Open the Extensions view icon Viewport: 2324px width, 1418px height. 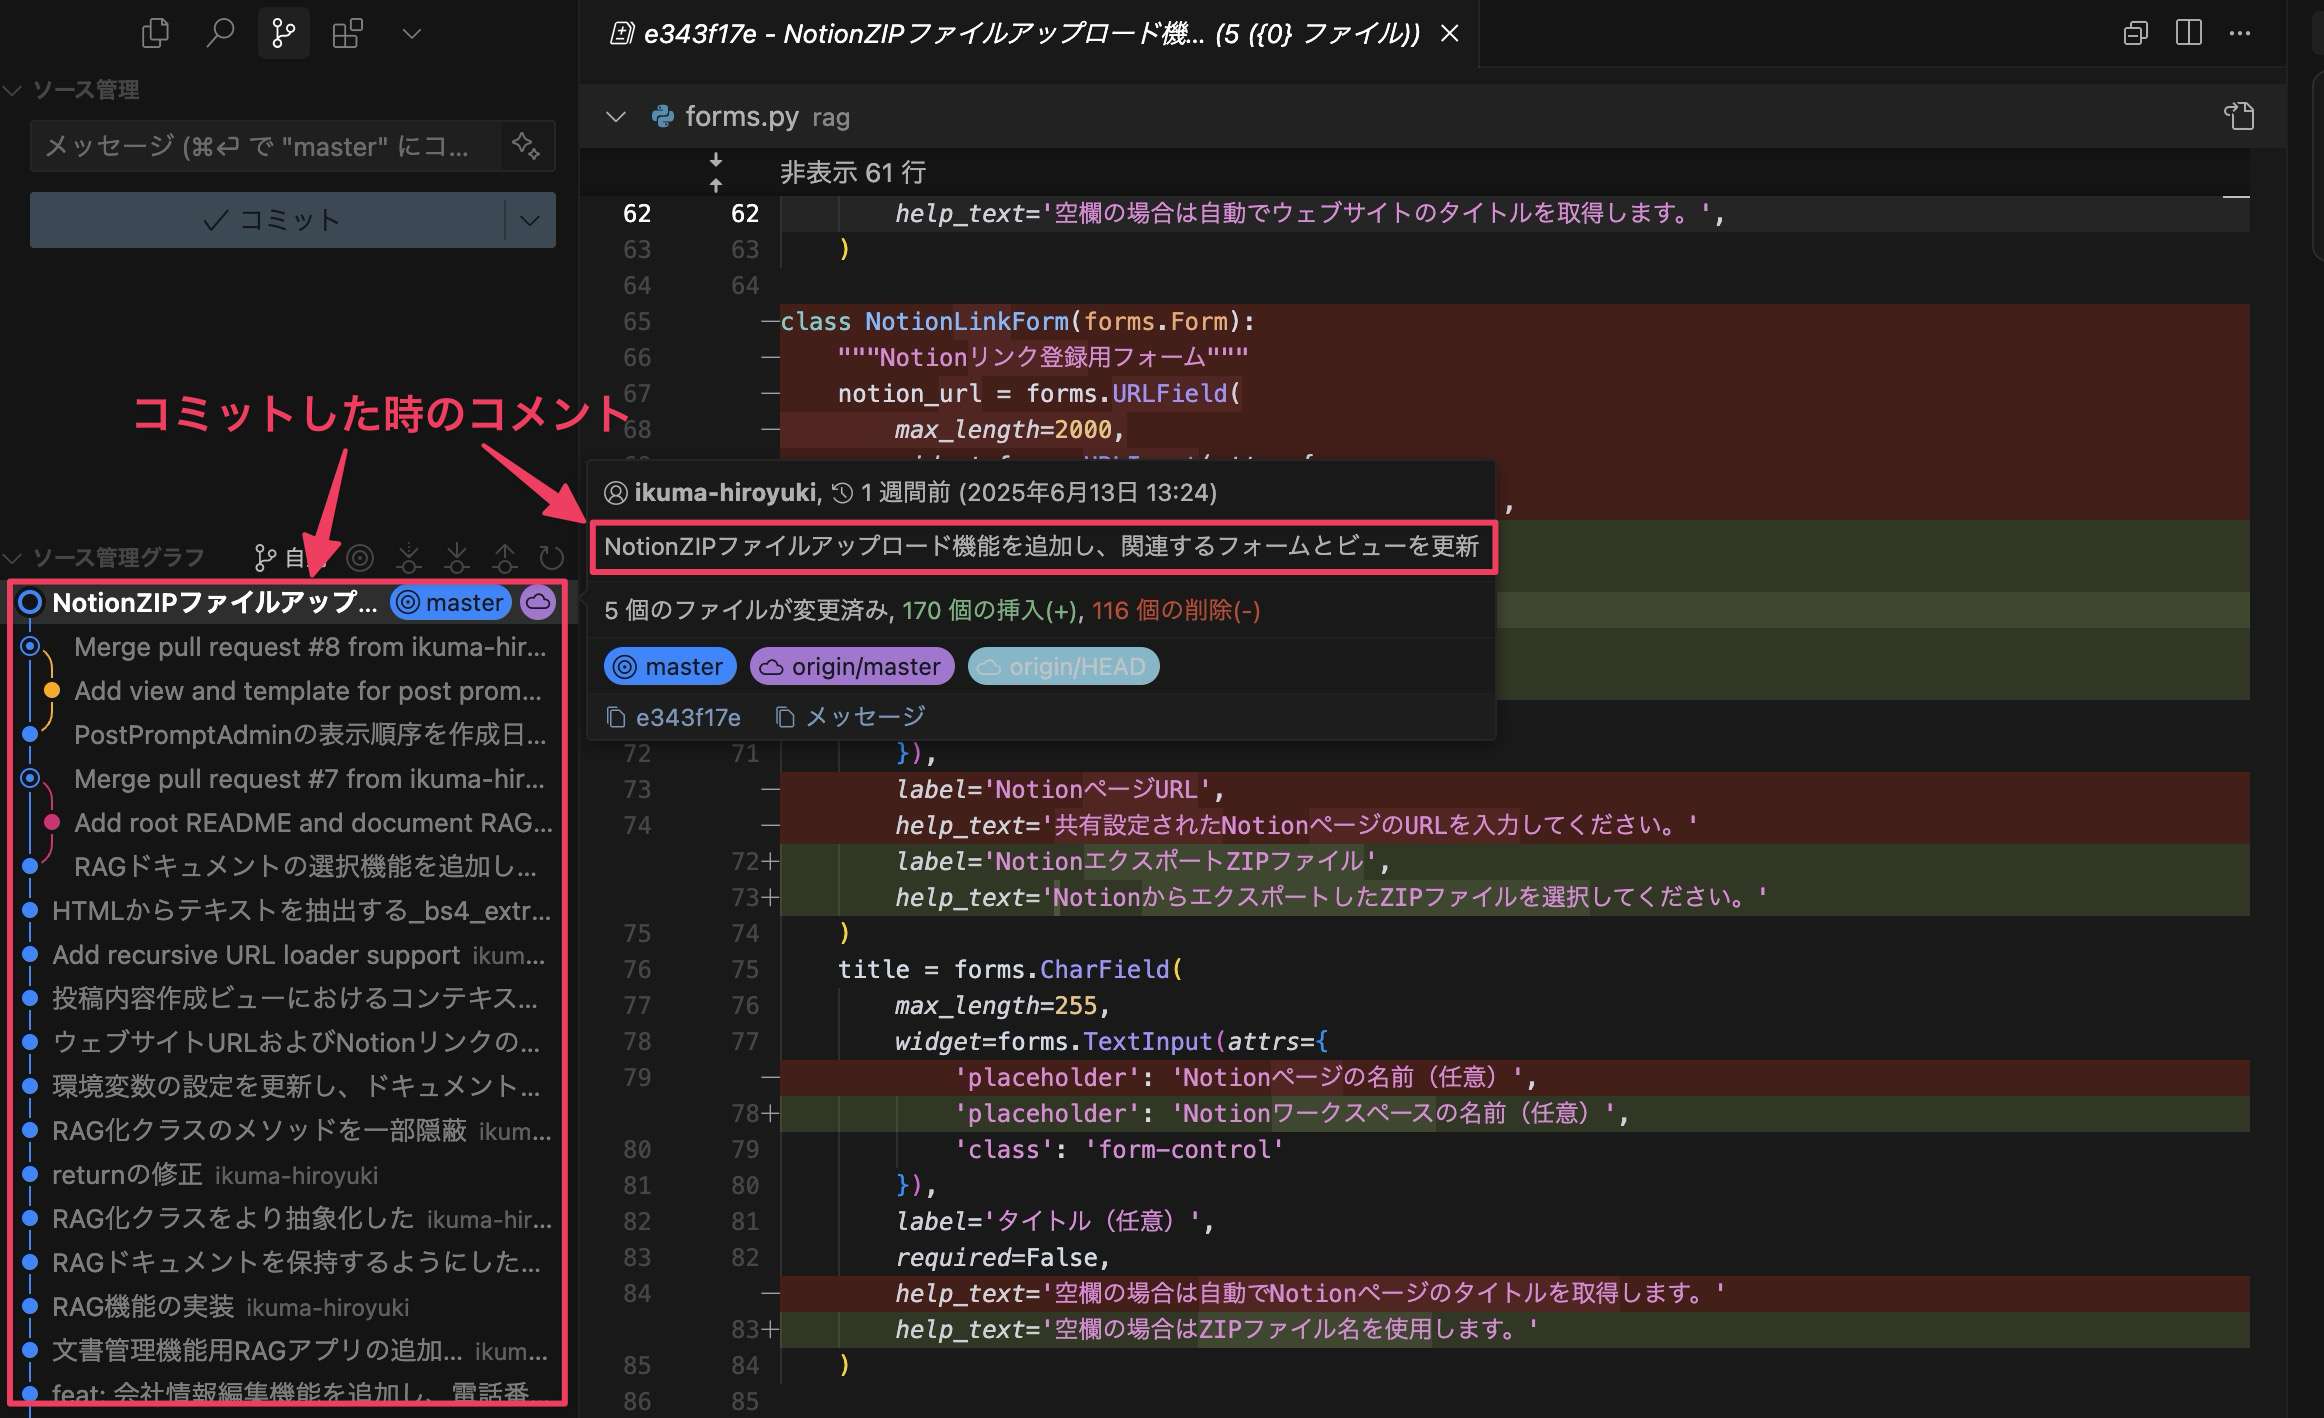(348, 33)
